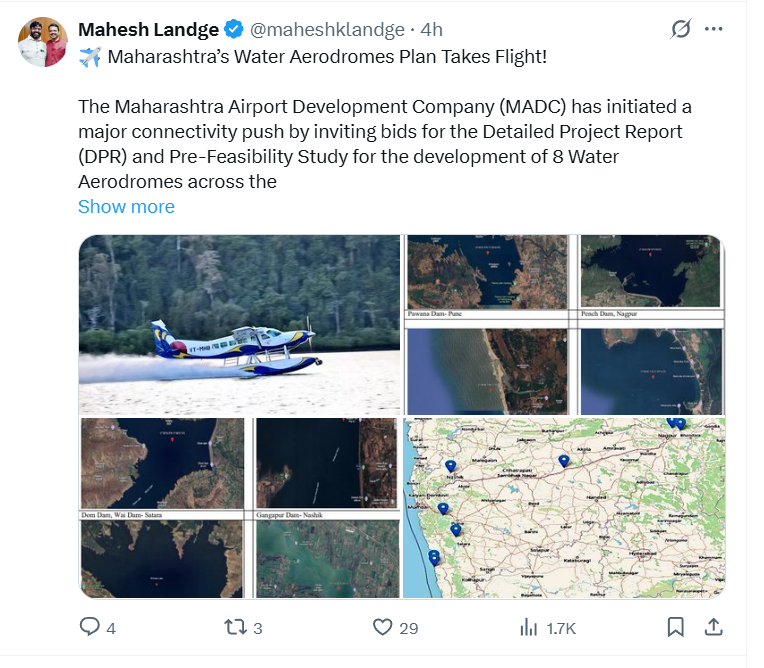Open the three-dot More menu
The width and height of the screenshot is (764, 668).
click(x=713, y=29)
